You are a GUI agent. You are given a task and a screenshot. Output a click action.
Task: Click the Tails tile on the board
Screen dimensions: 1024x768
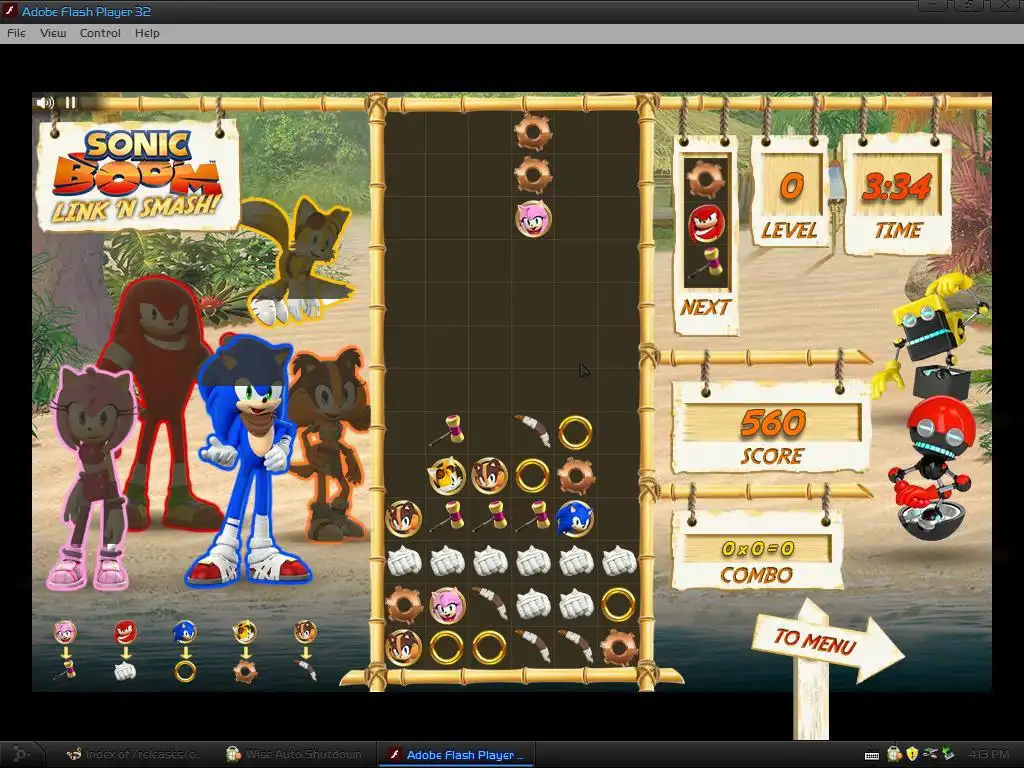447,475
